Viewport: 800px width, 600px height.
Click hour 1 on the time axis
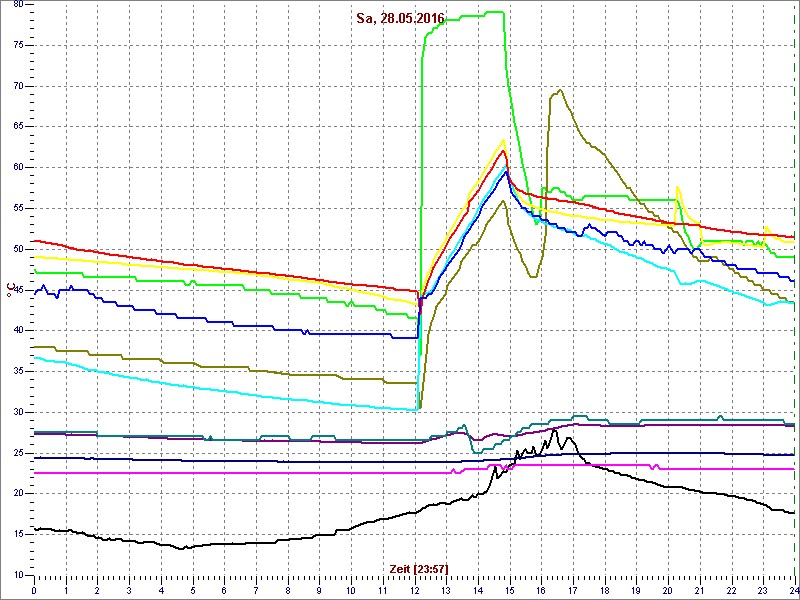click(x=66, y=589)
